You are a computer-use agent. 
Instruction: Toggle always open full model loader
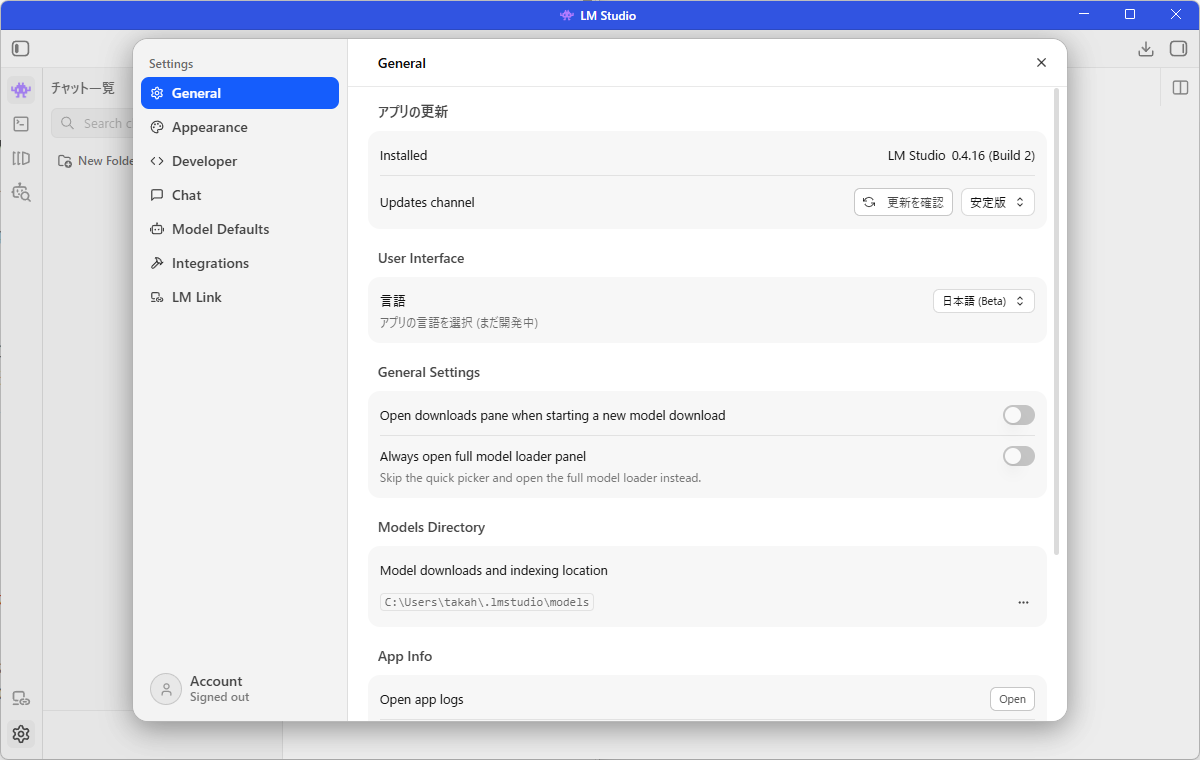pyautogui.click(x=1019, y=456)
